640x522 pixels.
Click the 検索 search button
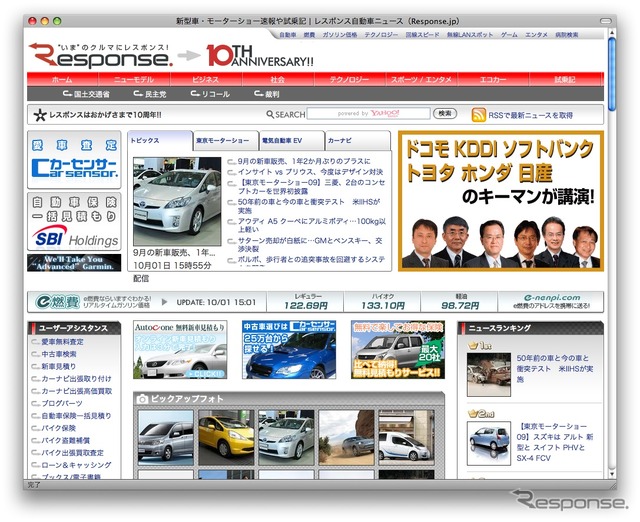(x=444, y=113)
